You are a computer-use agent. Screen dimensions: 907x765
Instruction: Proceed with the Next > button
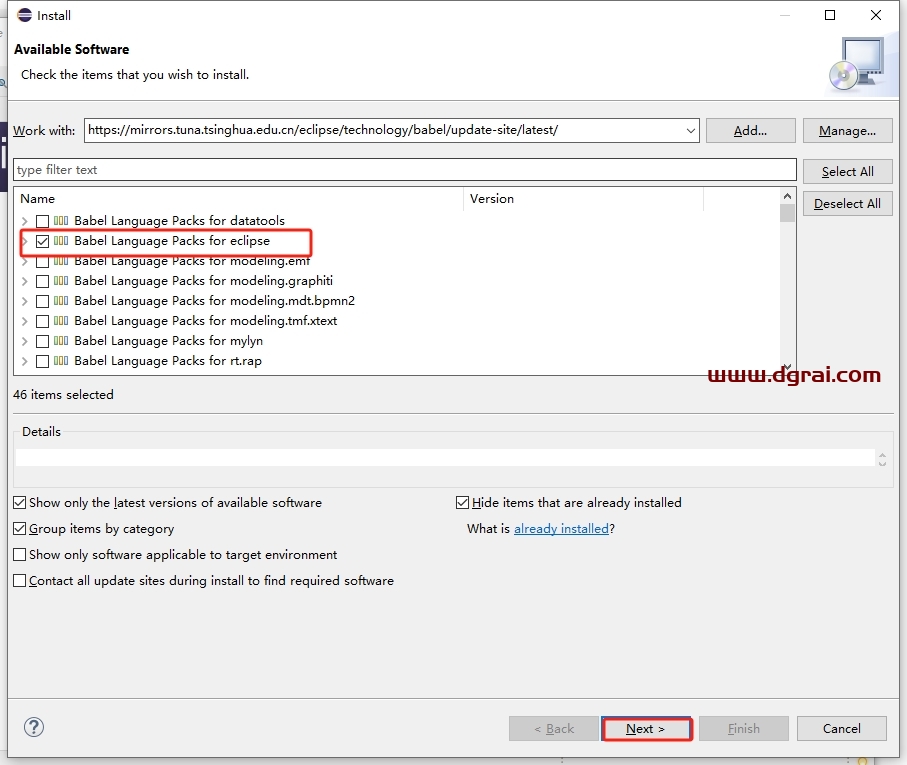(x=646, y=729)
